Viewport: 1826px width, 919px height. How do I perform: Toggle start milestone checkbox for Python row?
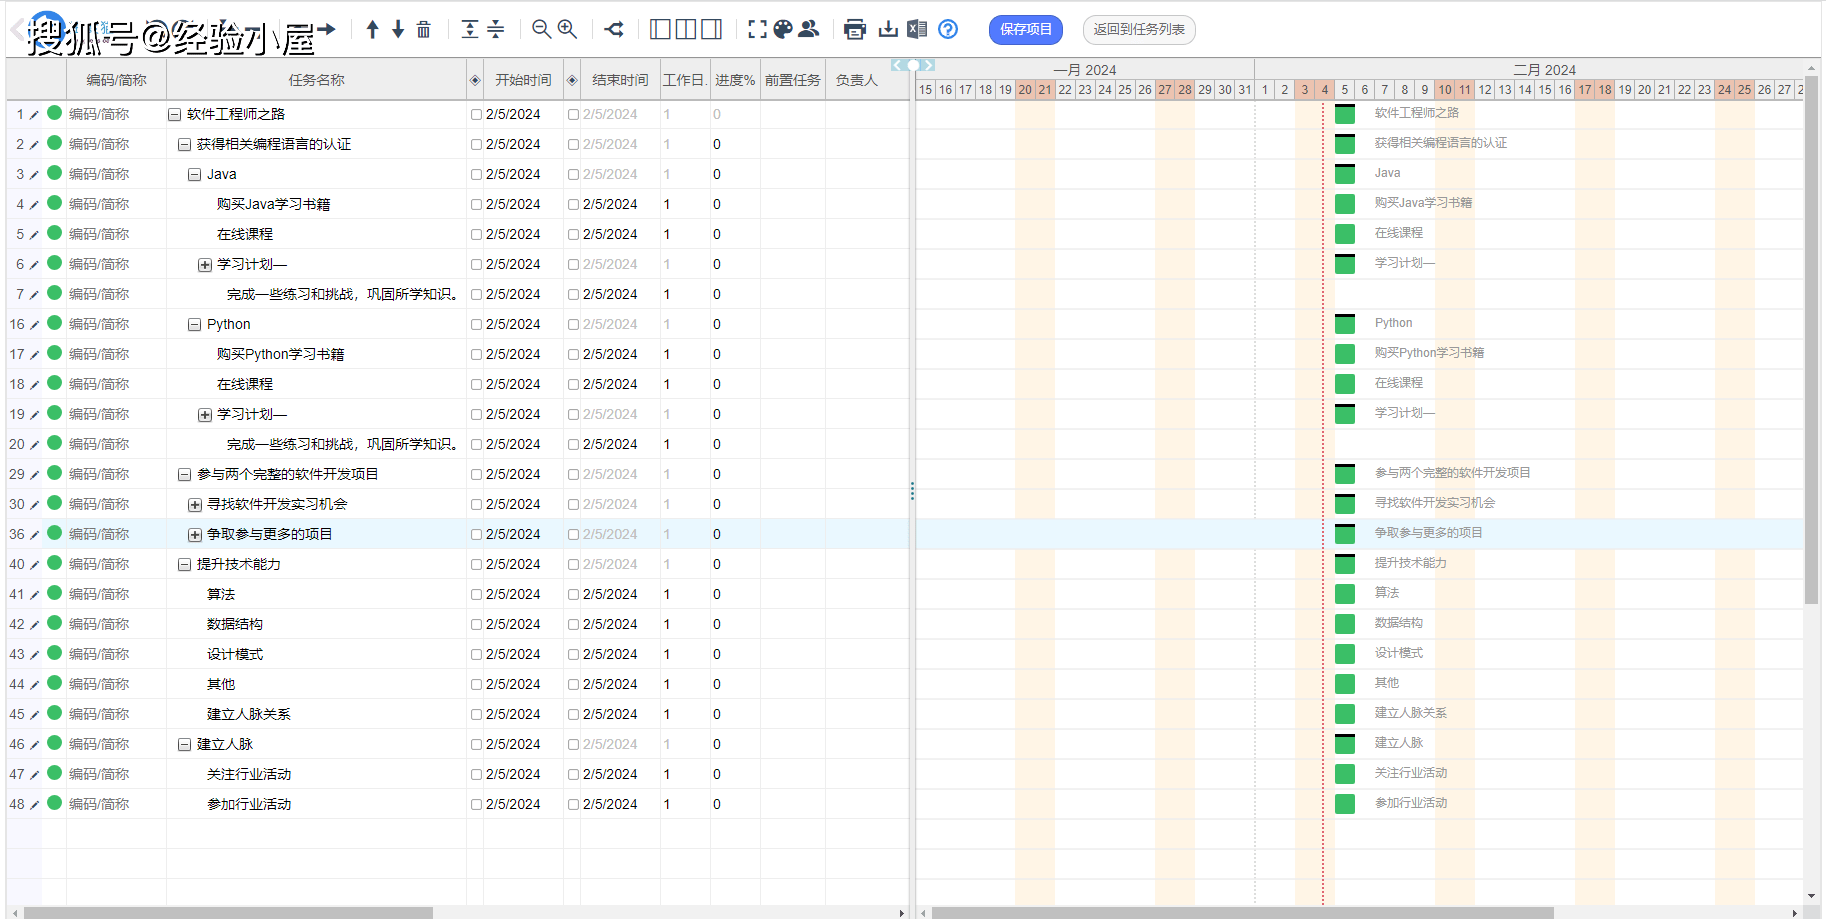(x=476, y=325)
